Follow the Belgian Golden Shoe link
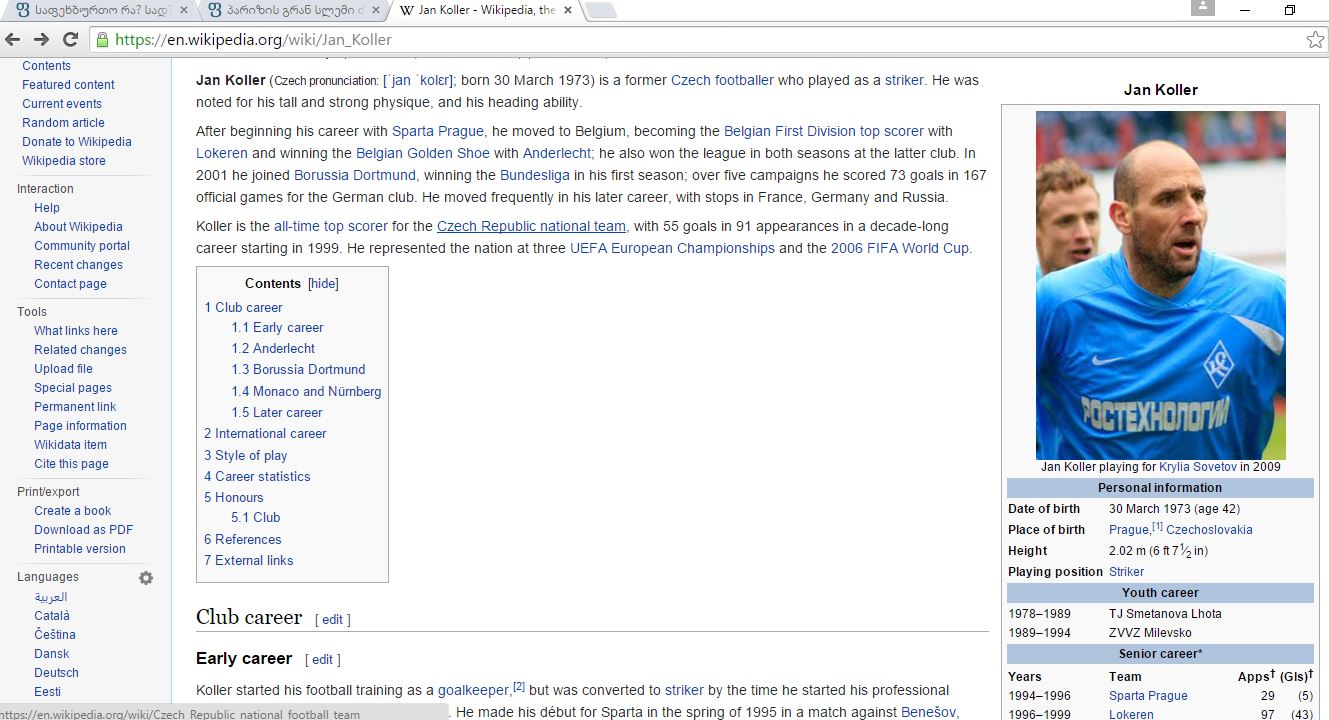 coord(423,154)
